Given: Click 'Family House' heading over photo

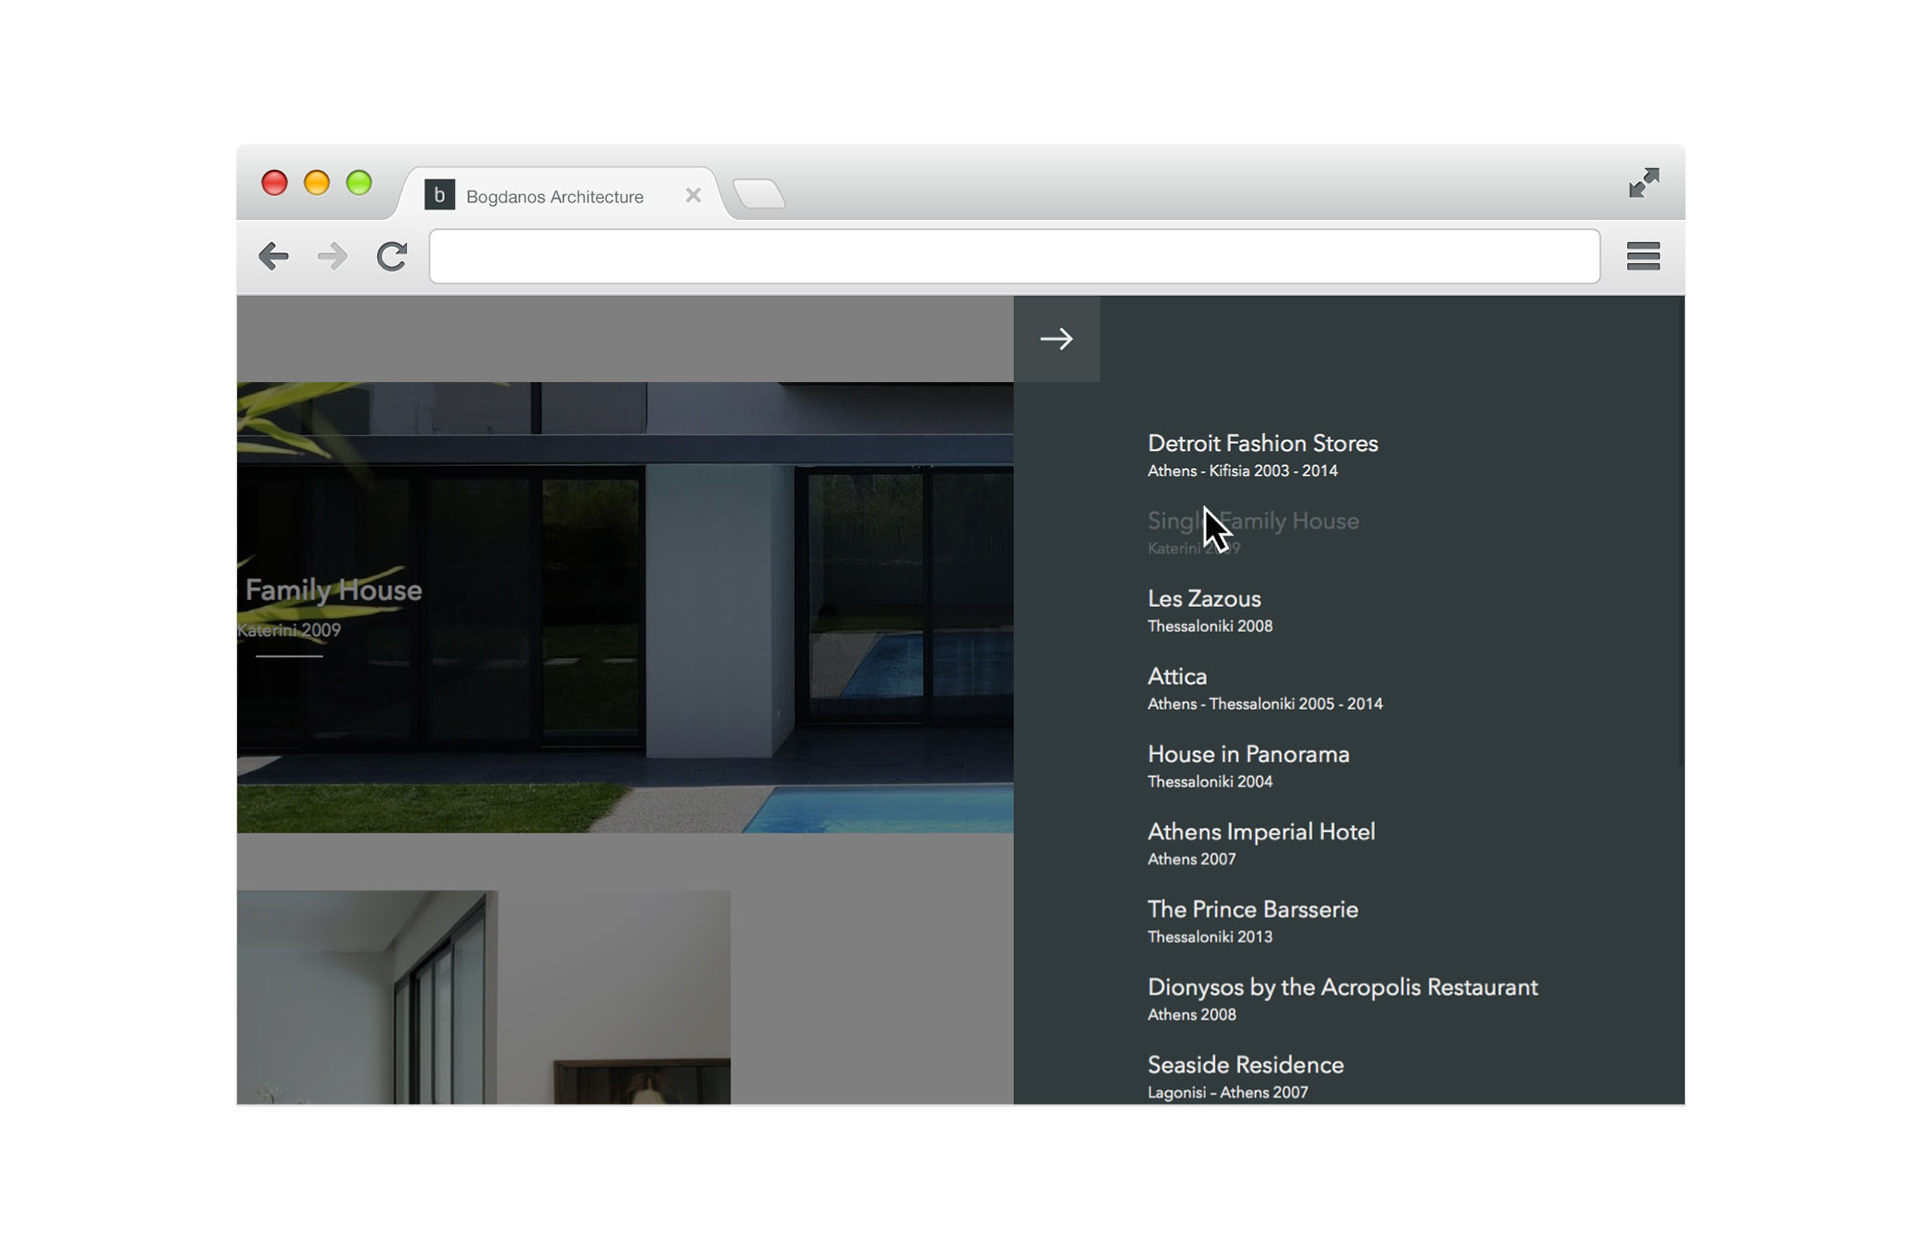Looking at the screenshot, I should coord(333,590).
